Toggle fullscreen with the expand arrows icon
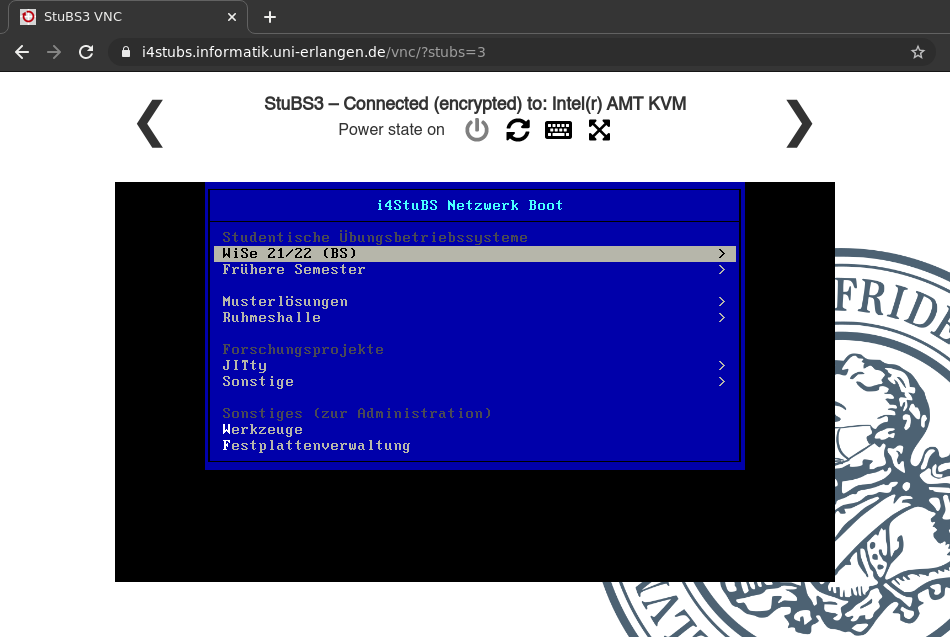This screenshot has height=637, width=950. click(x=599, y=130)
